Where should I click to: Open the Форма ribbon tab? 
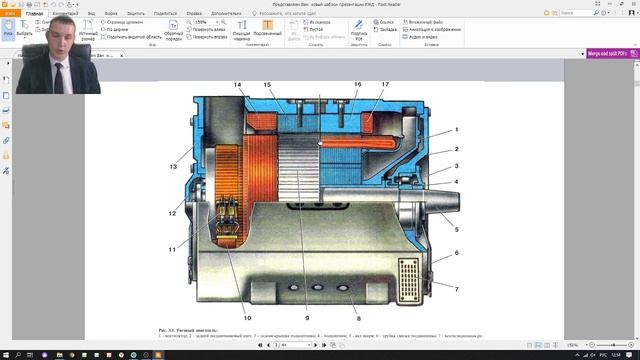point(111,13)
